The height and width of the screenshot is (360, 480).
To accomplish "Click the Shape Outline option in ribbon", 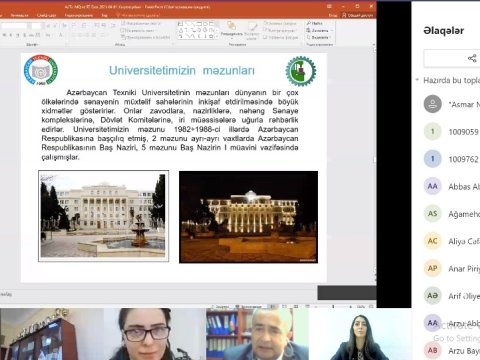I will (280, 30).
